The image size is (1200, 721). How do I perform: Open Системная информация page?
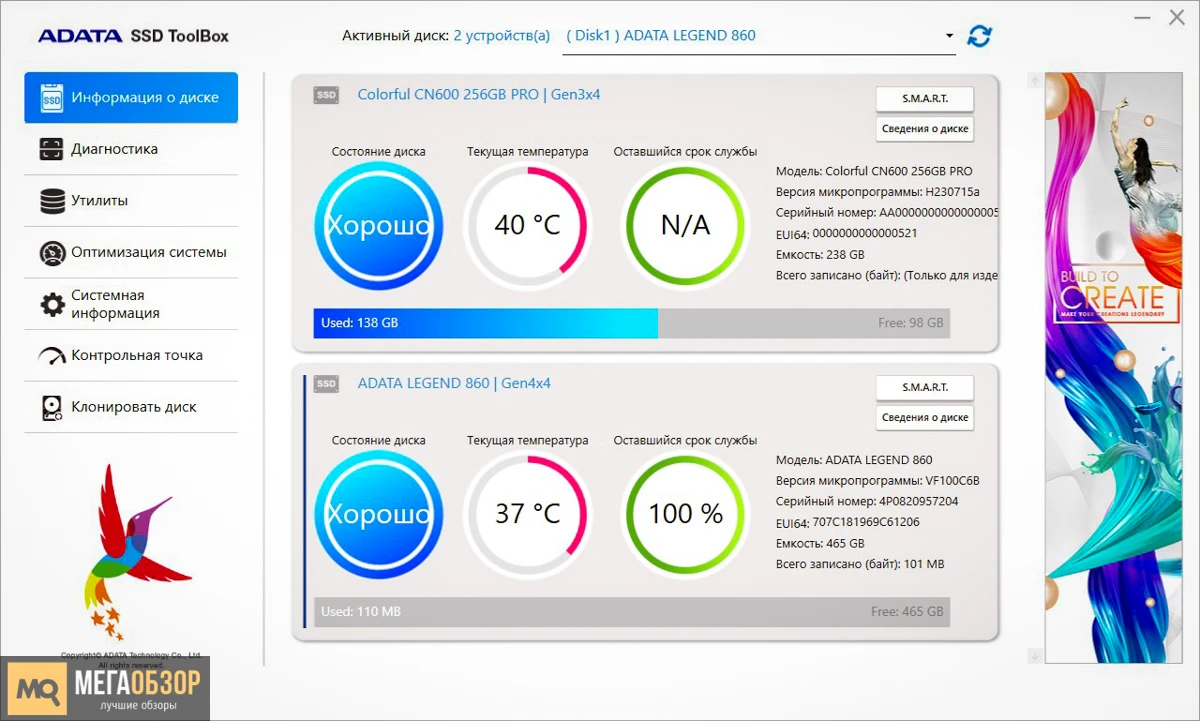[x=131, y=304]
